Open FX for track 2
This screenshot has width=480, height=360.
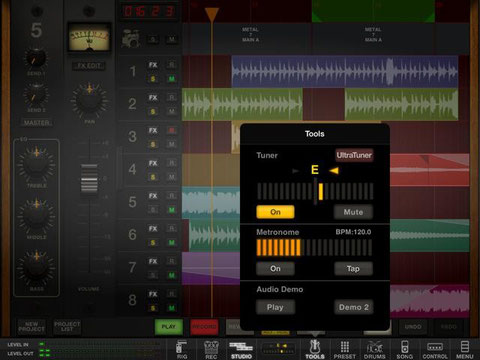(x=153, y=98)
